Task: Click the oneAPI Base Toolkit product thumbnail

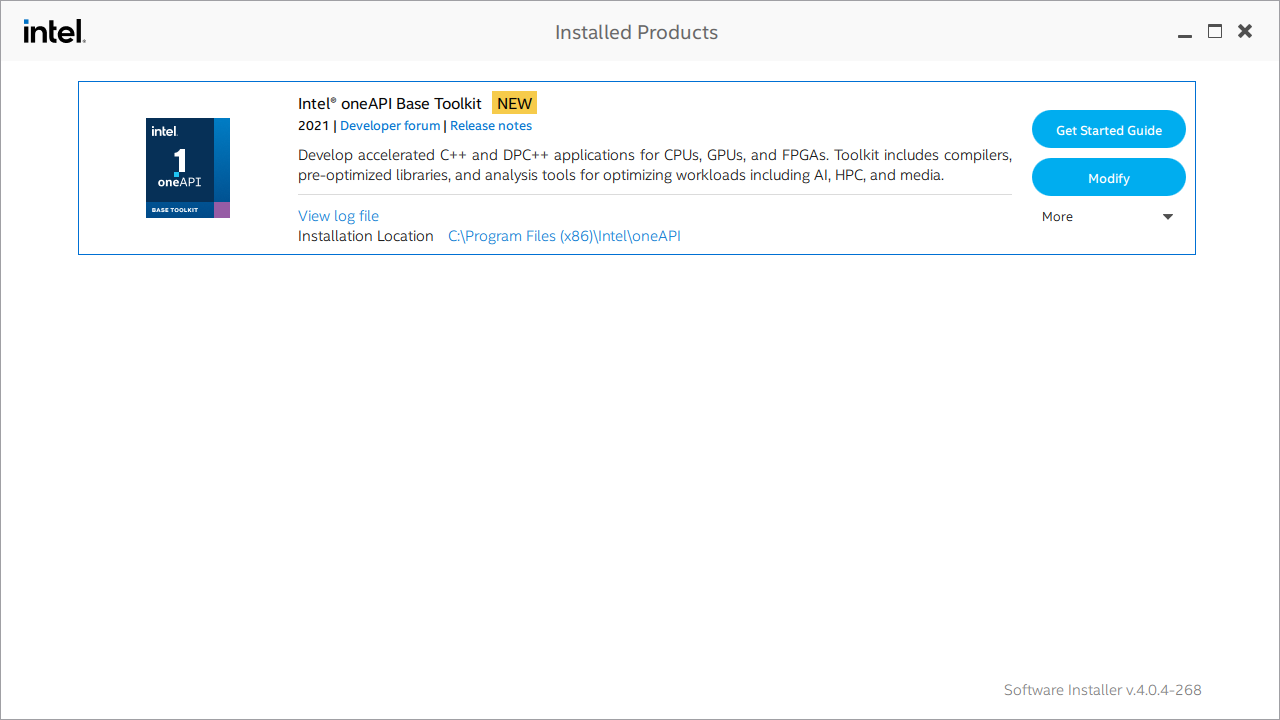Action: click(x=187, y=167)
